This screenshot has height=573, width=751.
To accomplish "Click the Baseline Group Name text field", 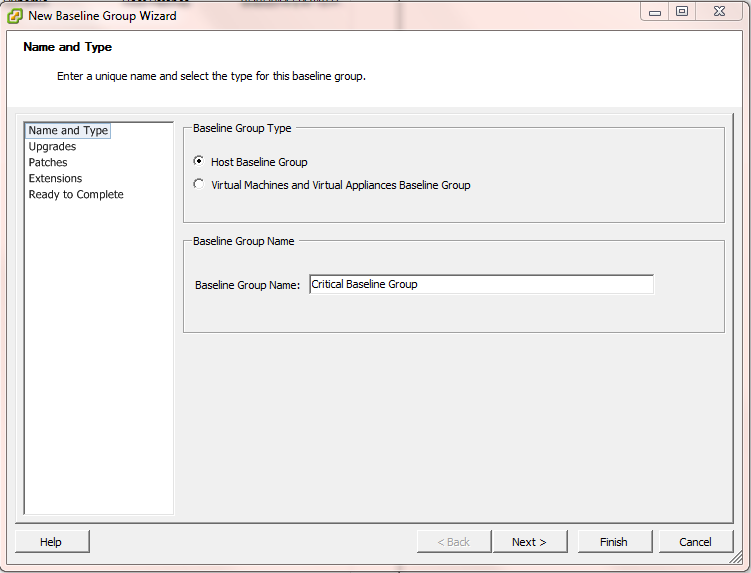I will [481, 284].
